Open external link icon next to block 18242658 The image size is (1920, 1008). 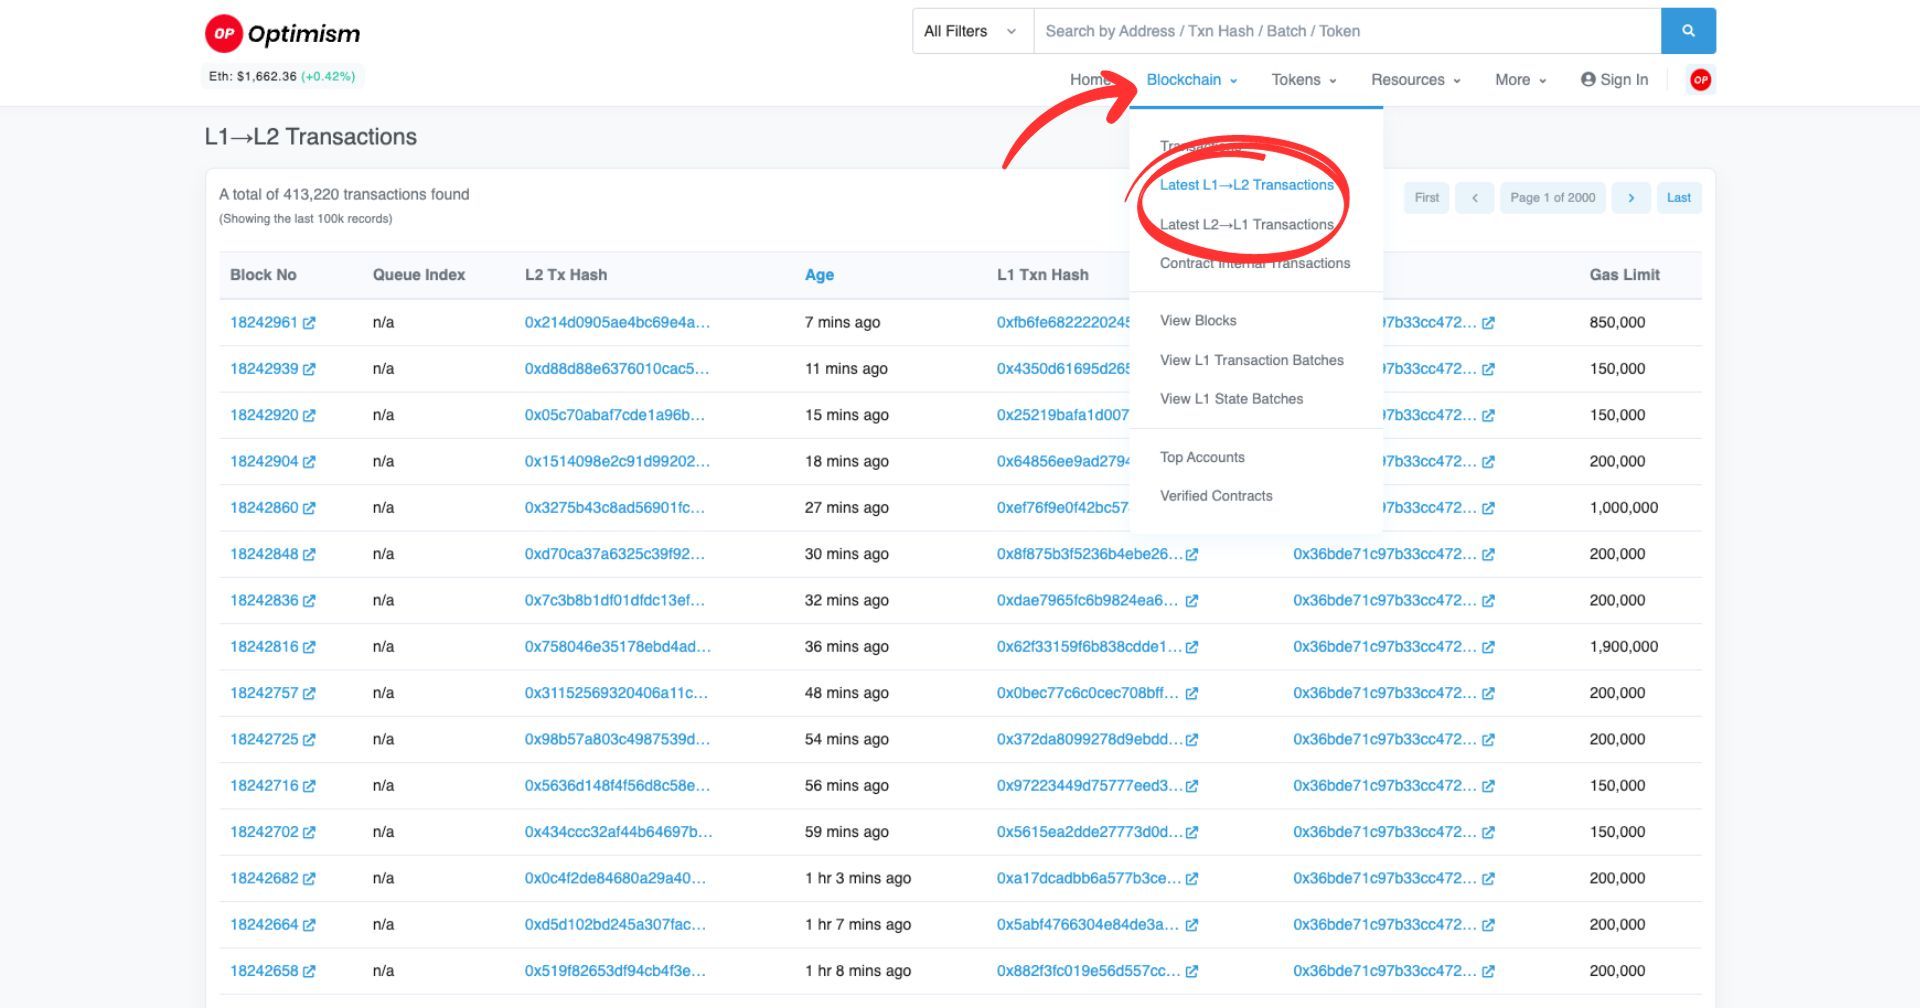[x=309, y=971]
